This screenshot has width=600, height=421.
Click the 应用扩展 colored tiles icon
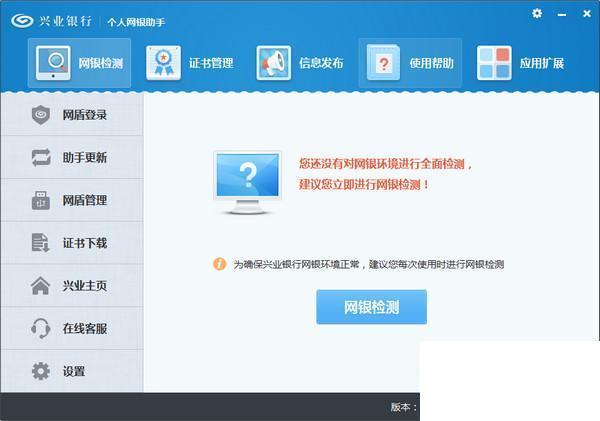pos(494,63)
